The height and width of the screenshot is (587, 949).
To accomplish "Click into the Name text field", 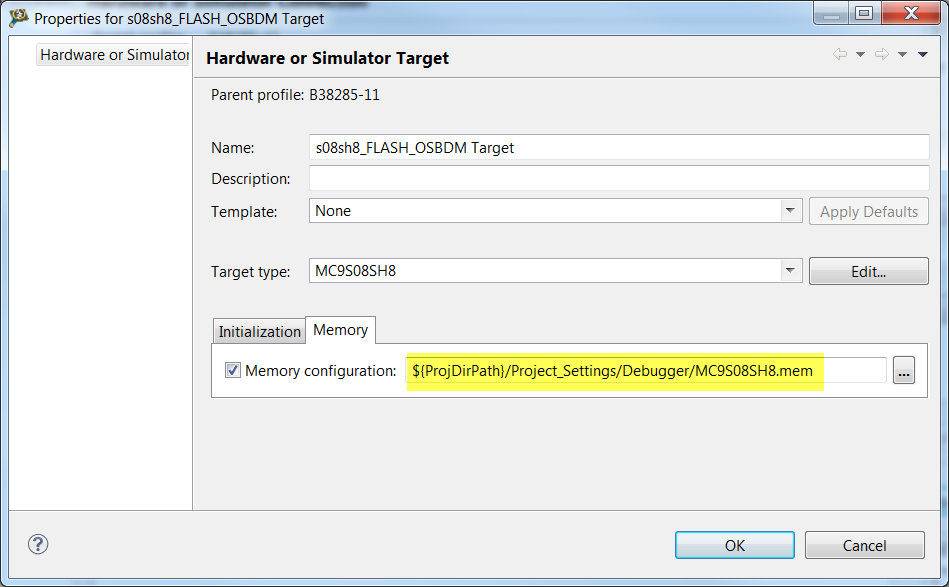I will tap(619, 147).
